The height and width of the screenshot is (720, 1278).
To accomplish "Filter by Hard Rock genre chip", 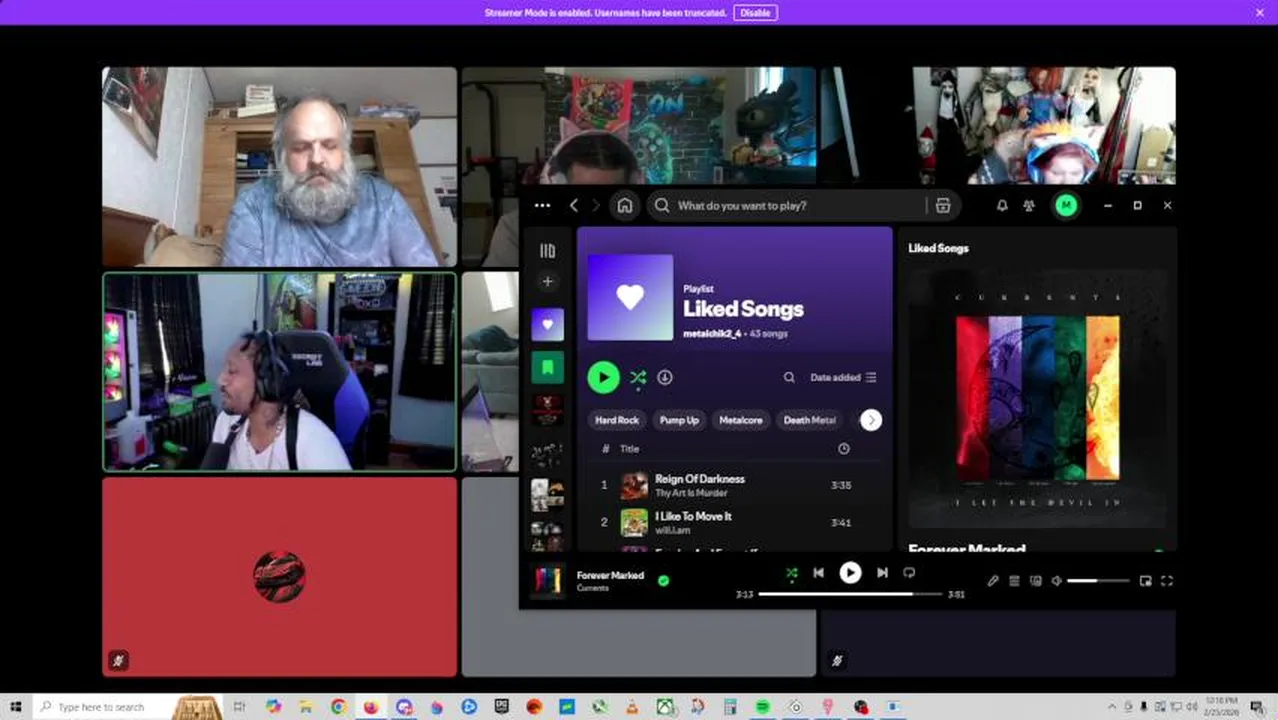I will pyautogui.click(x=617, y=420).
